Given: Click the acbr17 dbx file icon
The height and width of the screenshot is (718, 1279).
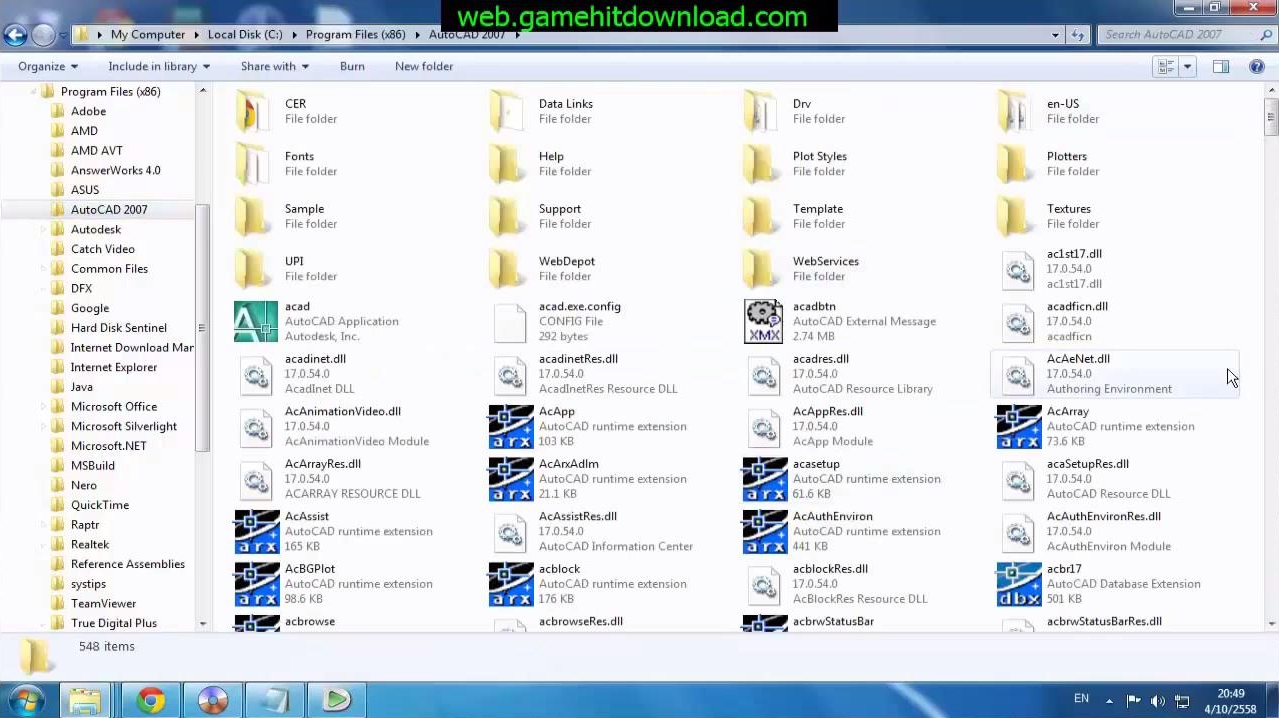Looking at the screenshot, I should (1018, 584).
